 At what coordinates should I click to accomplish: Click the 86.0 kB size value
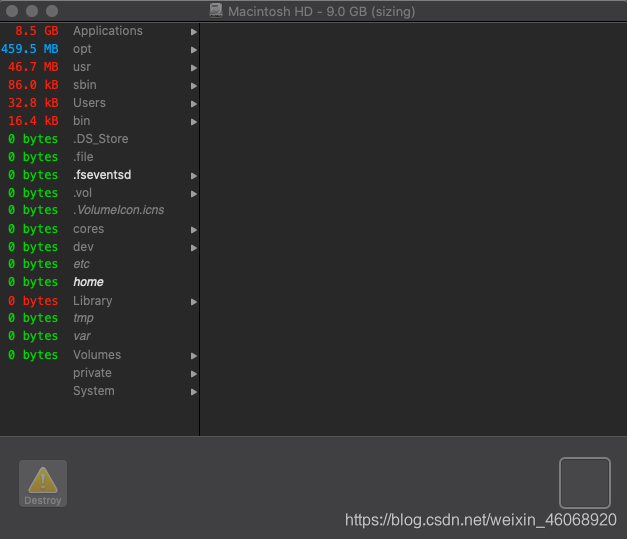[33, 85]
